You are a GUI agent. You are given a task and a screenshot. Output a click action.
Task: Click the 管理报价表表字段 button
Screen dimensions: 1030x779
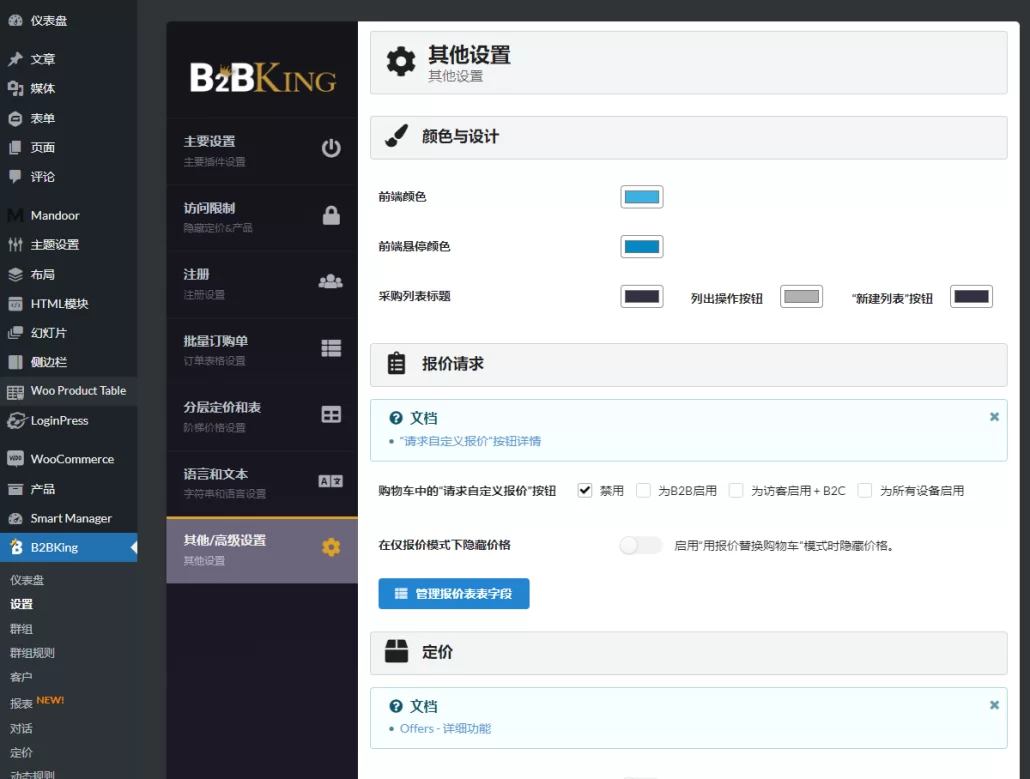[x=454, y=593]
